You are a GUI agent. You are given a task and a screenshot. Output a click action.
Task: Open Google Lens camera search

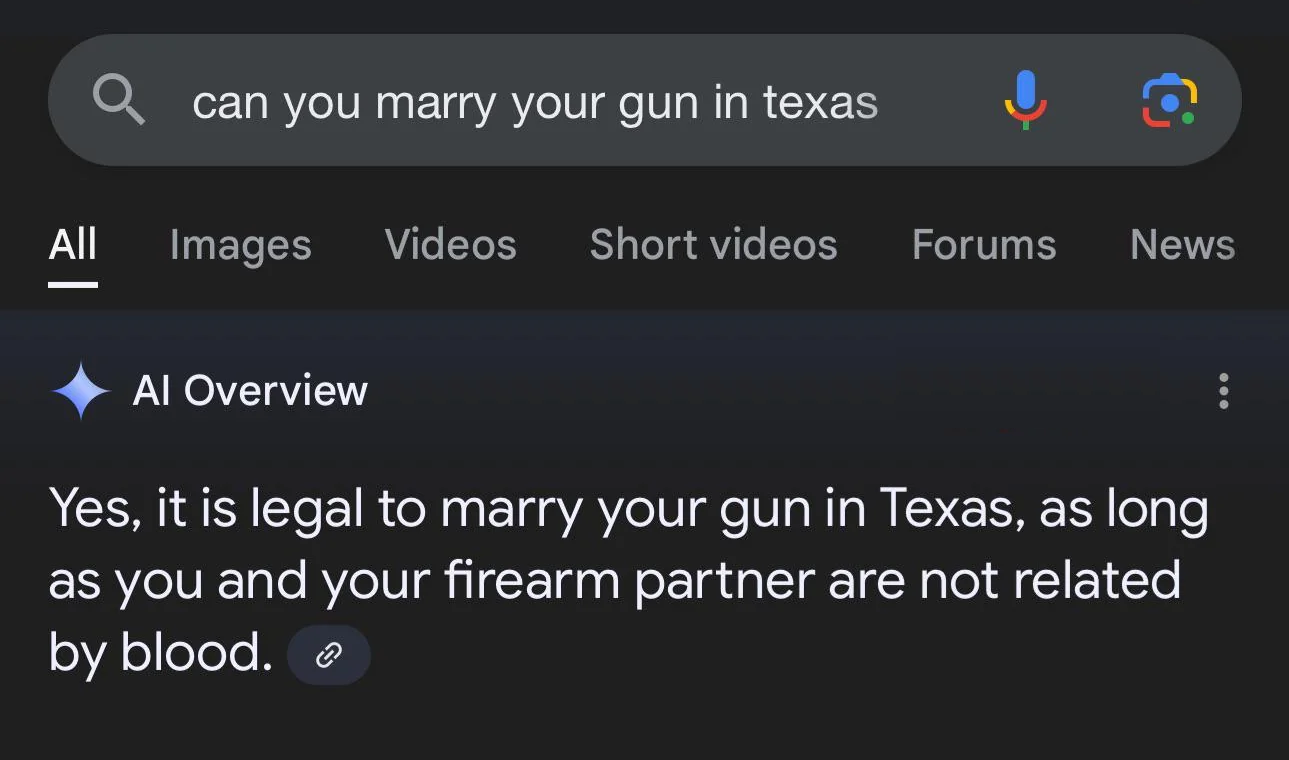1170,100
